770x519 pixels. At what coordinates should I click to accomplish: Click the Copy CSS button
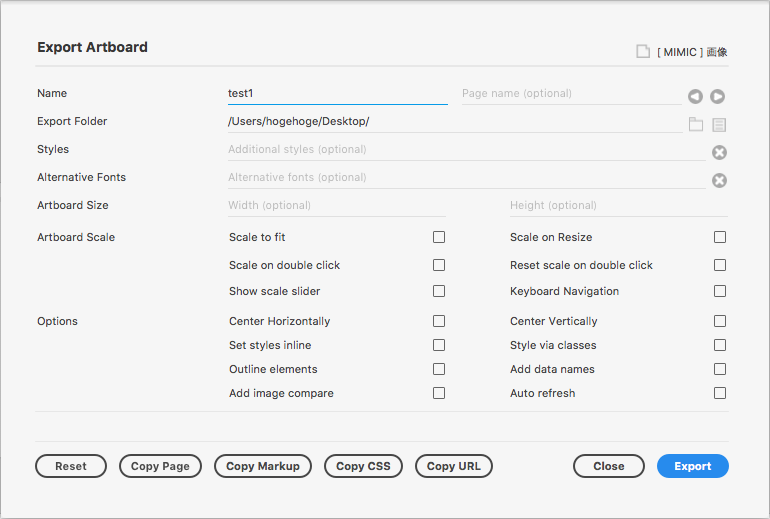coord(363,466)
